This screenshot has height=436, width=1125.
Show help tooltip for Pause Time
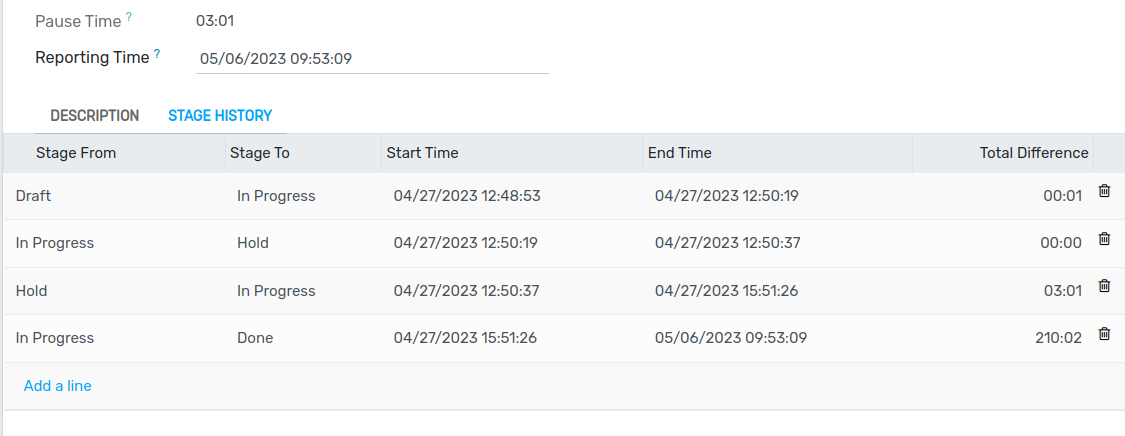[129, 17]
